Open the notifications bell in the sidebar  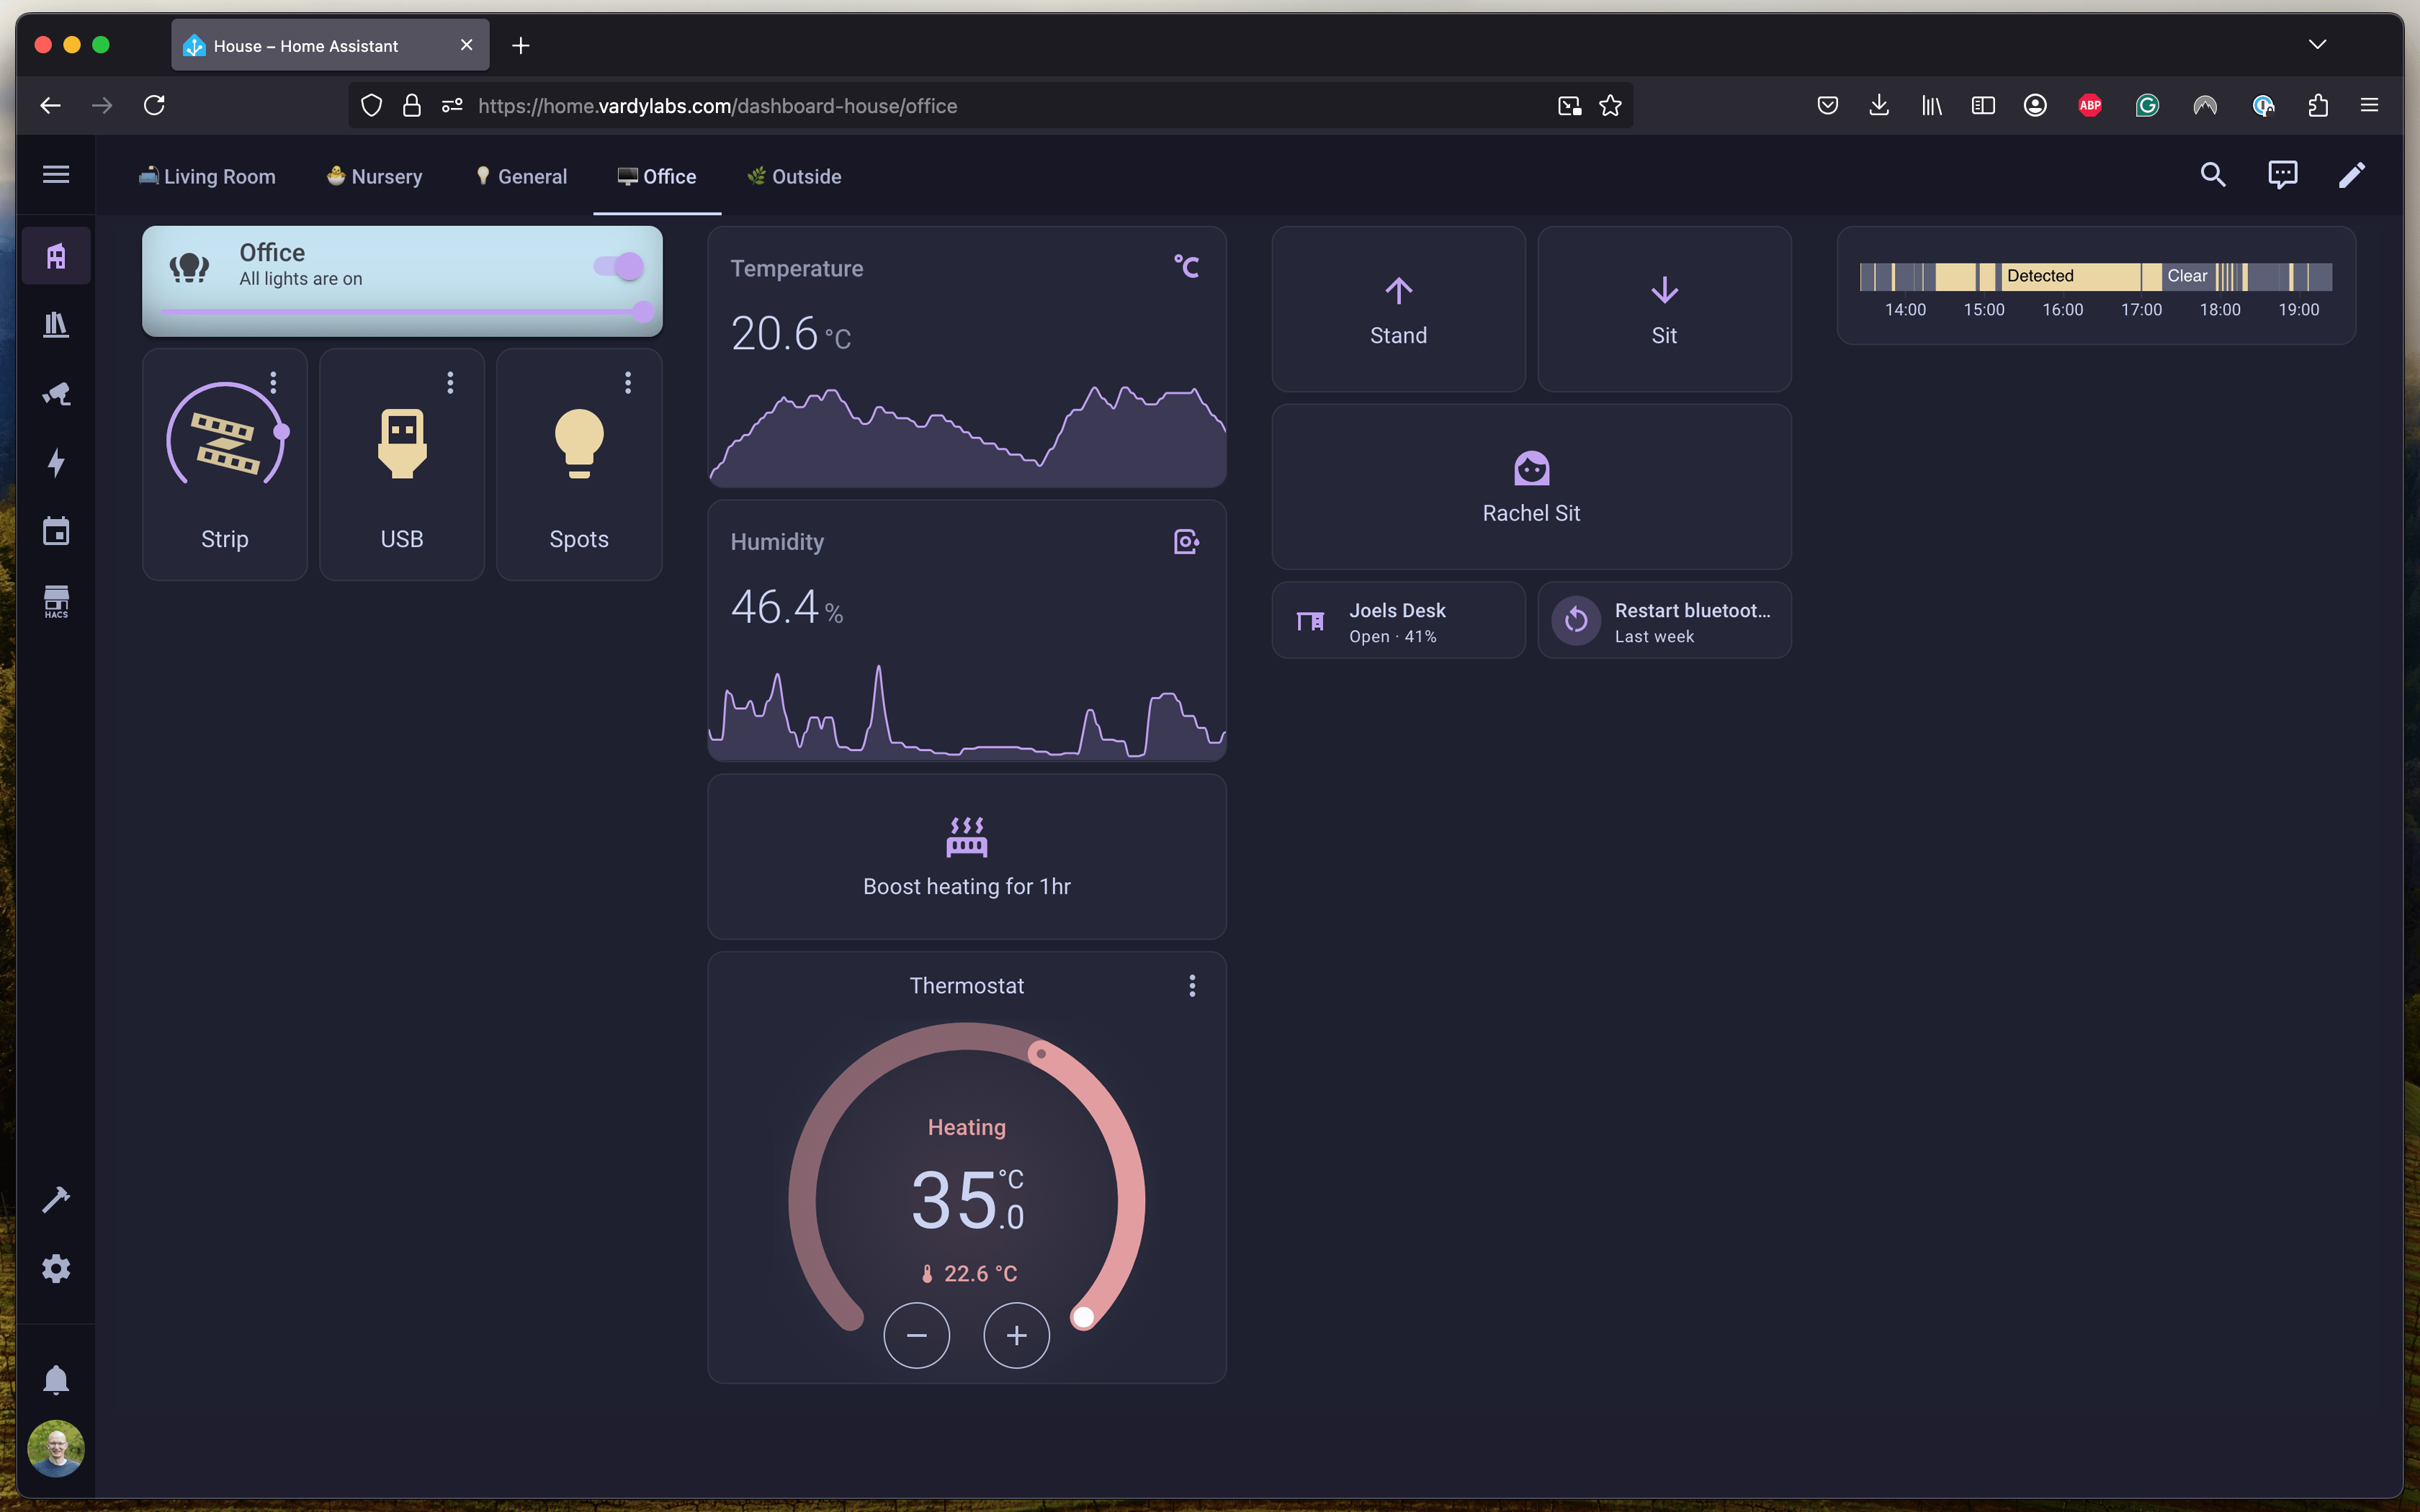point(56,1379)
